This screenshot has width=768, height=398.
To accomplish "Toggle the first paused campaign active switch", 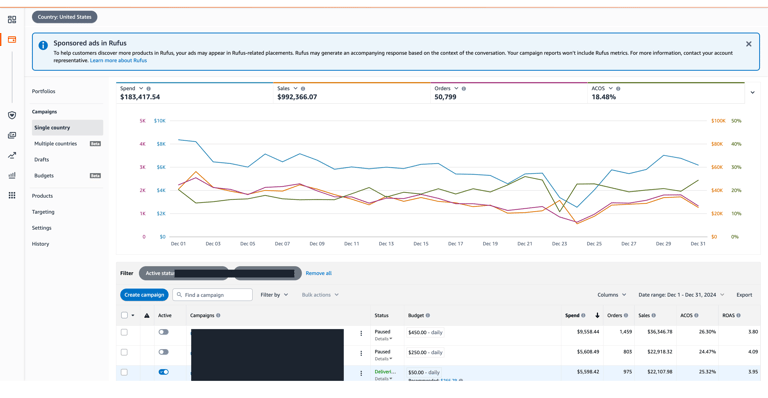I will coord(164,332).
